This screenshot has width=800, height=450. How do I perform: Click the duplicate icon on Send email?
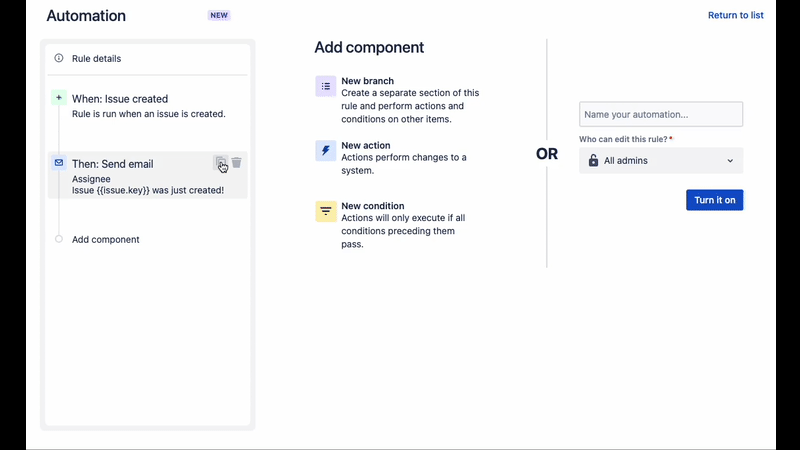220,163
